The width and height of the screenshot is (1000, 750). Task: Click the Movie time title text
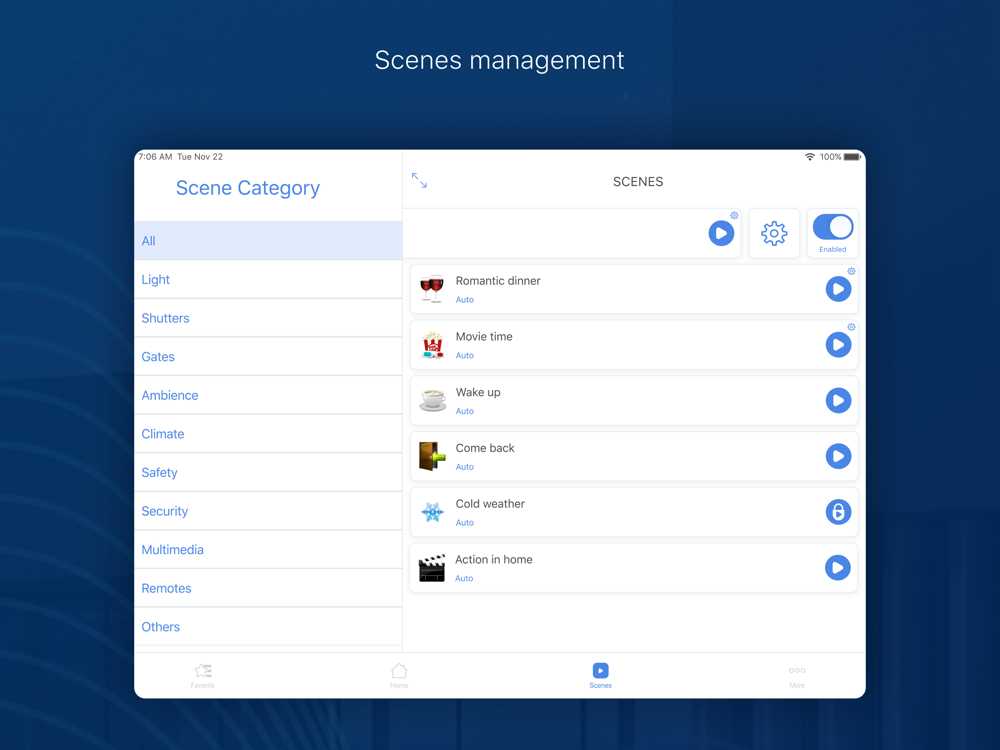(483, 336)
